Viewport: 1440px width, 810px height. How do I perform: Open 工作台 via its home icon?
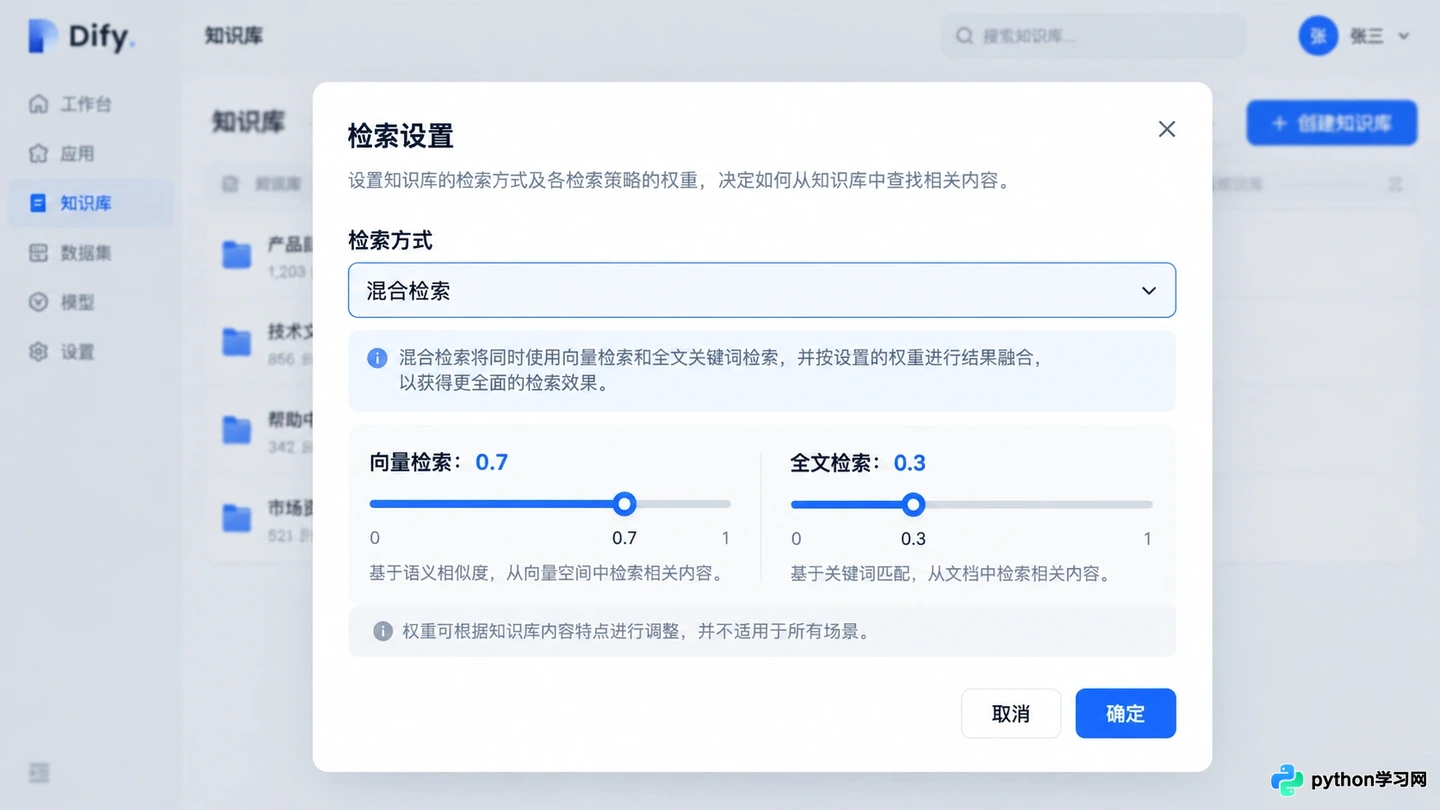(39, 104)
